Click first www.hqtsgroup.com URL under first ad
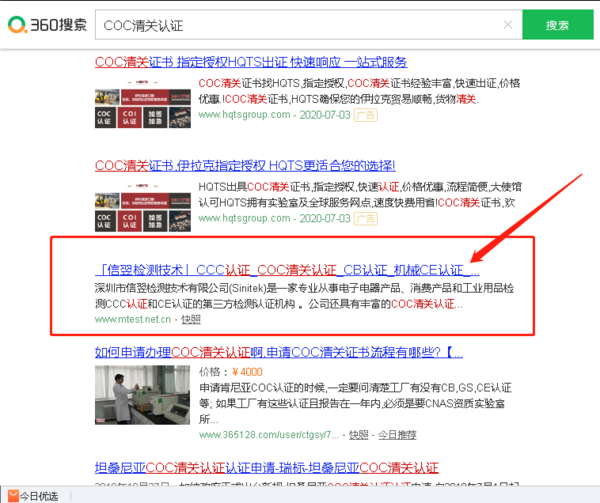The image size is (600, 503). (244, 115)
